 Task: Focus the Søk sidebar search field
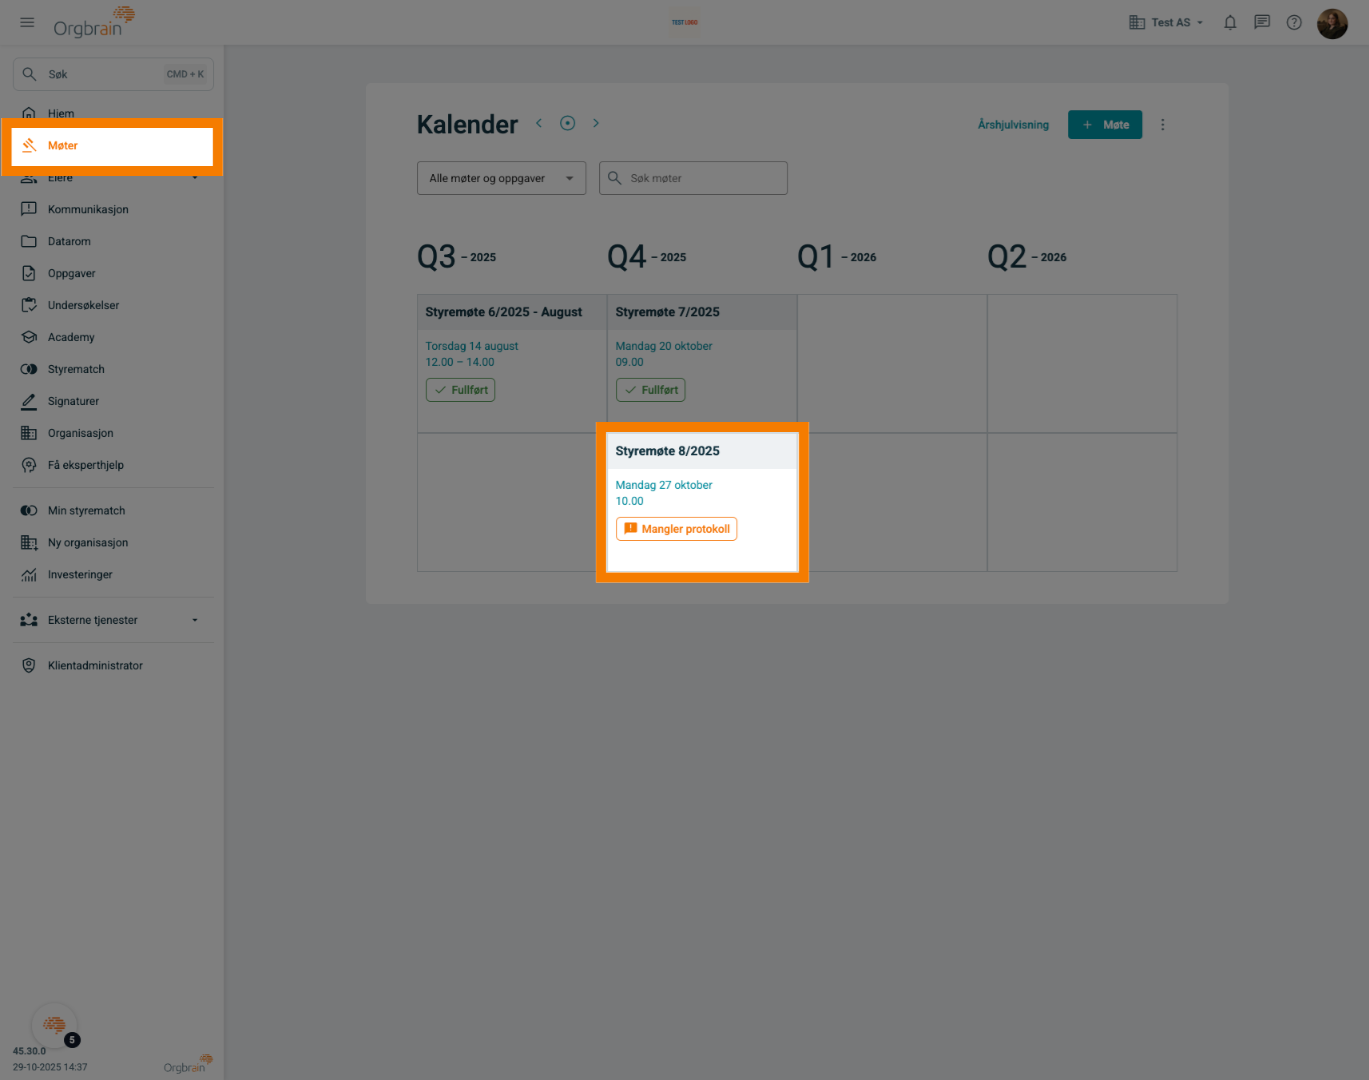coord(113,74)
